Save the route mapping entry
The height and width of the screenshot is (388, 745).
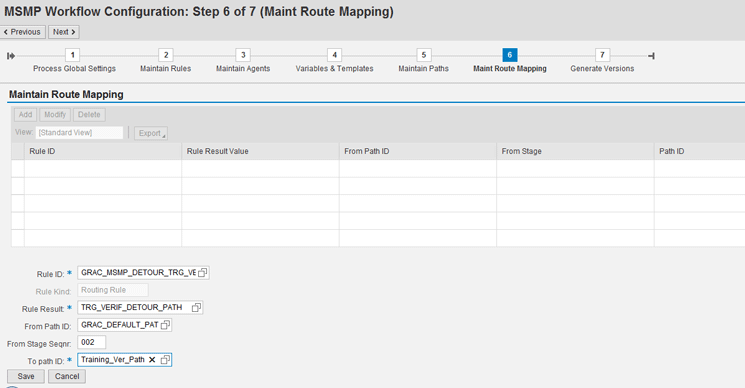(x=26, y=377)
